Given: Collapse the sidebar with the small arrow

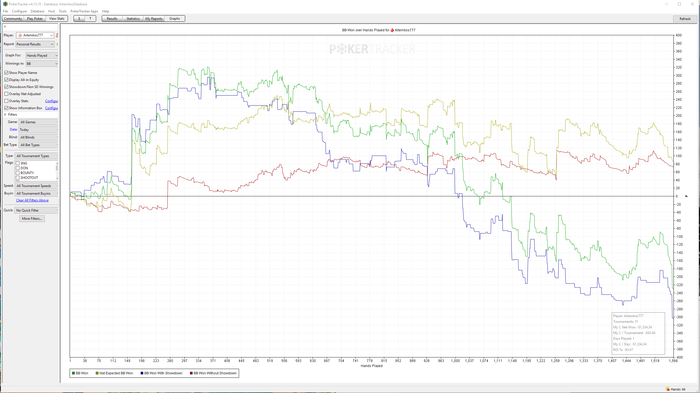Looking at the screenshot, I should click(x=5, y=26).
